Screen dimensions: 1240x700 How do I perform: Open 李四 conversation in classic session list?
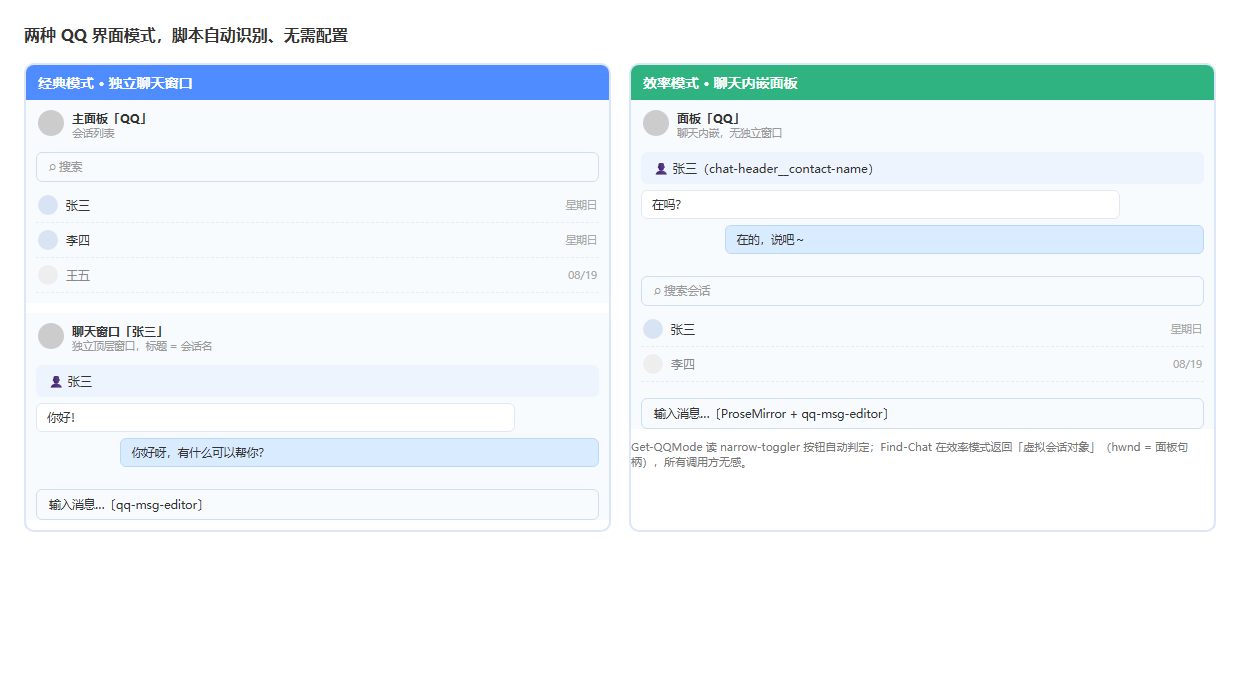[317, 240]
